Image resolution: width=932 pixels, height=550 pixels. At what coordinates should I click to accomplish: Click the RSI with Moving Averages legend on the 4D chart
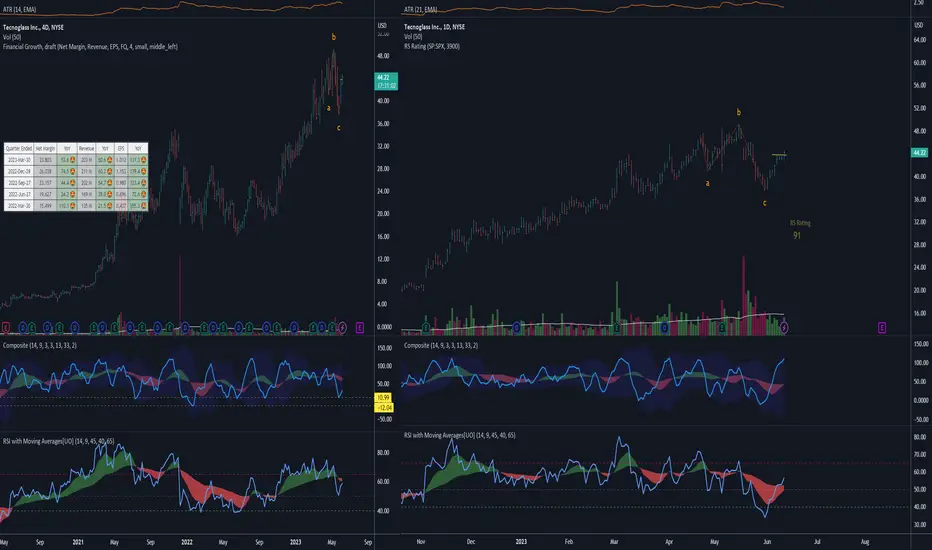click(58, 441)
